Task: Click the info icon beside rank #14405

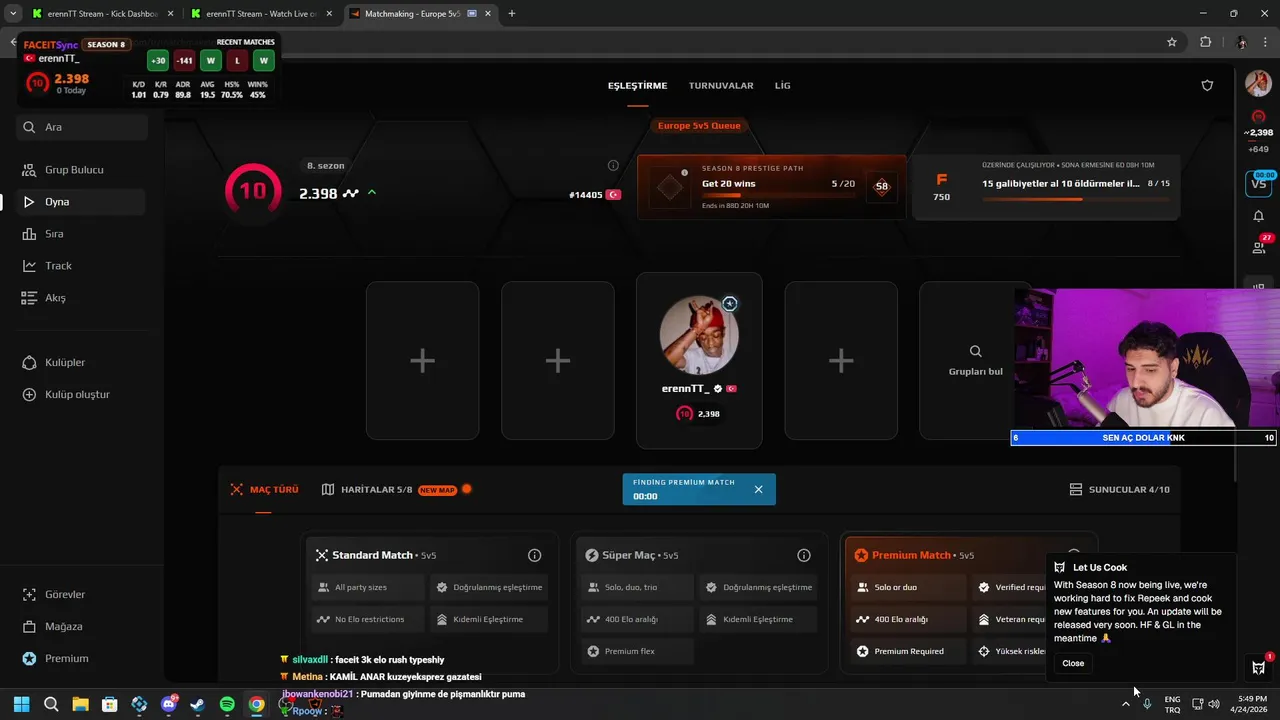Action: (x=613, y=166)
